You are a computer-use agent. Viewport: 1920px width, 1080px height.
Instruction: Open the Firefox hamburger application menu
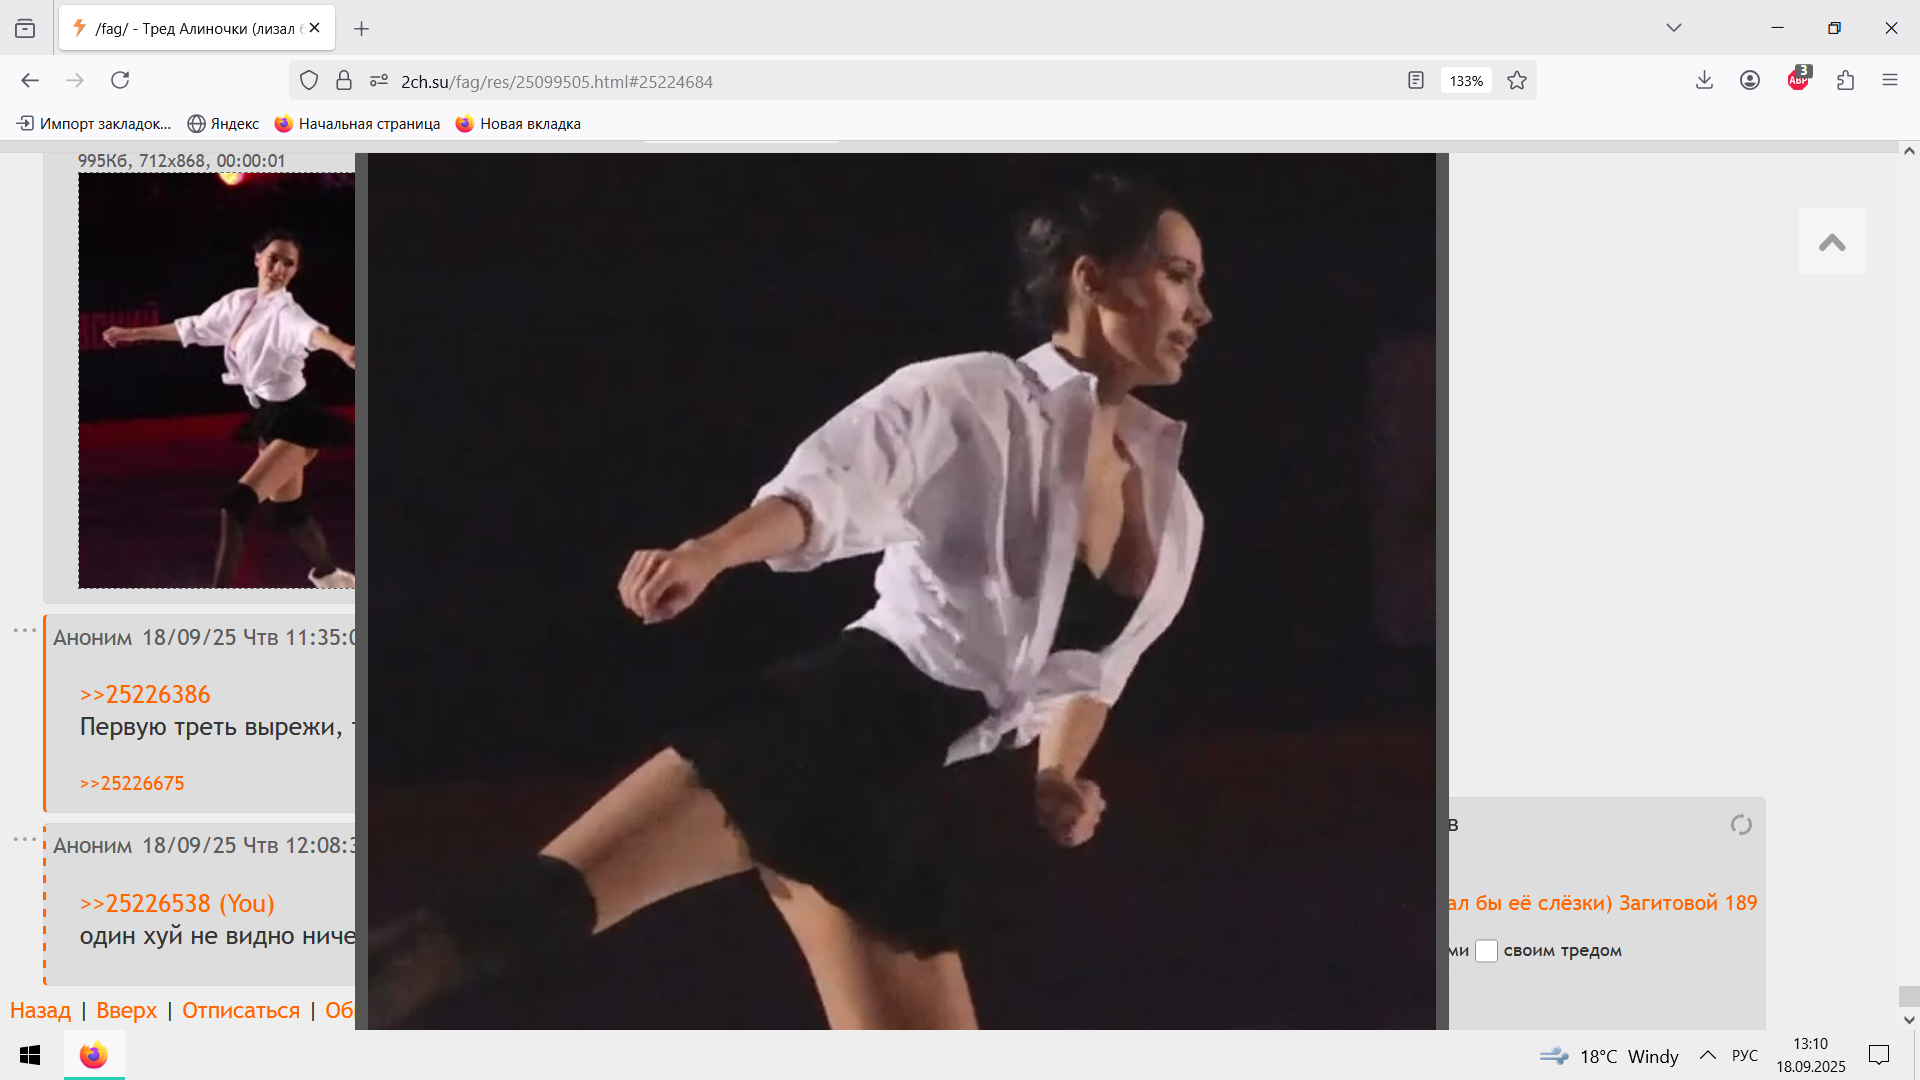(x=1889, y=80)
